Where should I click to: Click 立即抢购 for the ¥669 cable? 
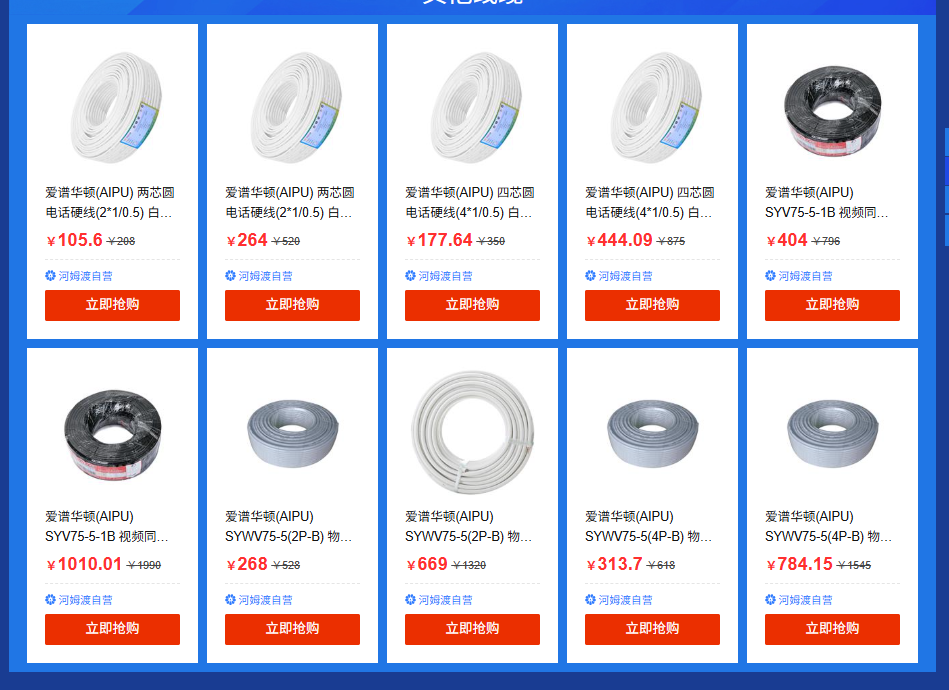(472, 629)
